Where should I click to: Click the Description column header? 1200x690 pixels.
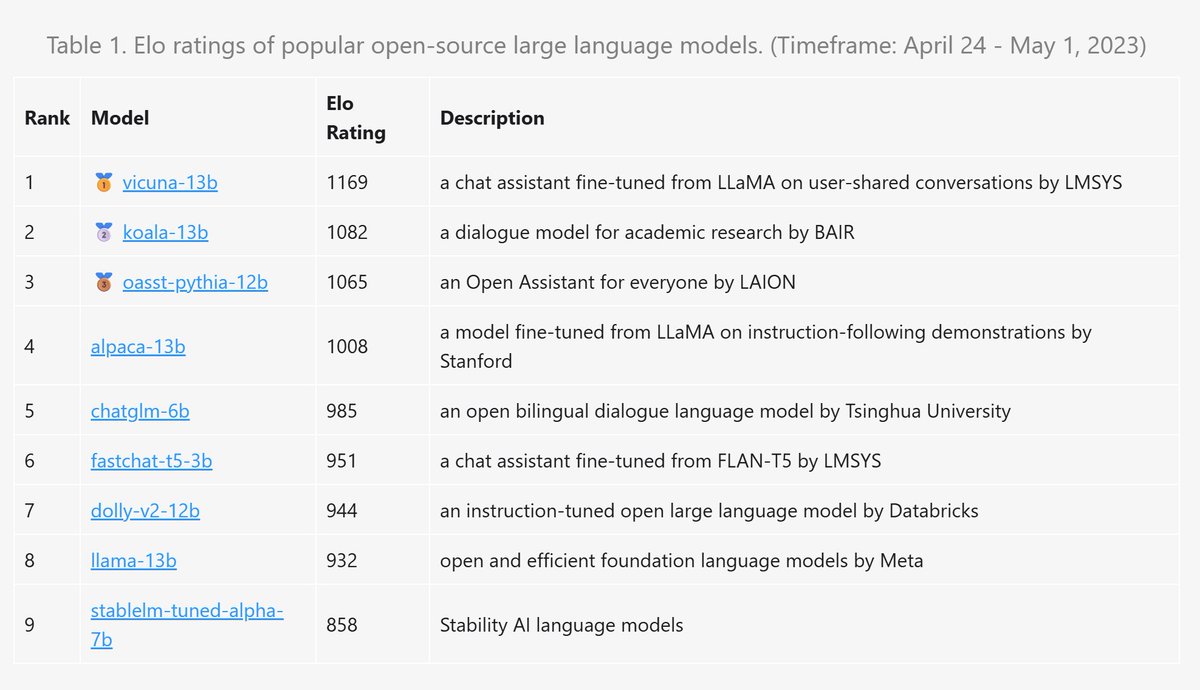pos(492,118)
